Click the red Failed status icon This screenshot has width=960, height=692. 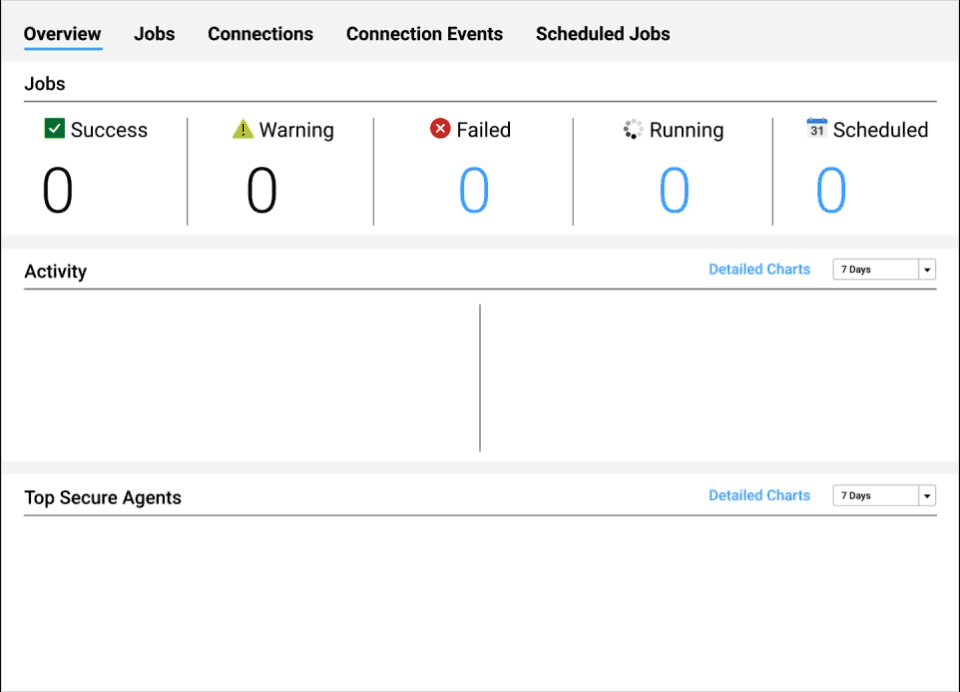[x=440, y=129]
